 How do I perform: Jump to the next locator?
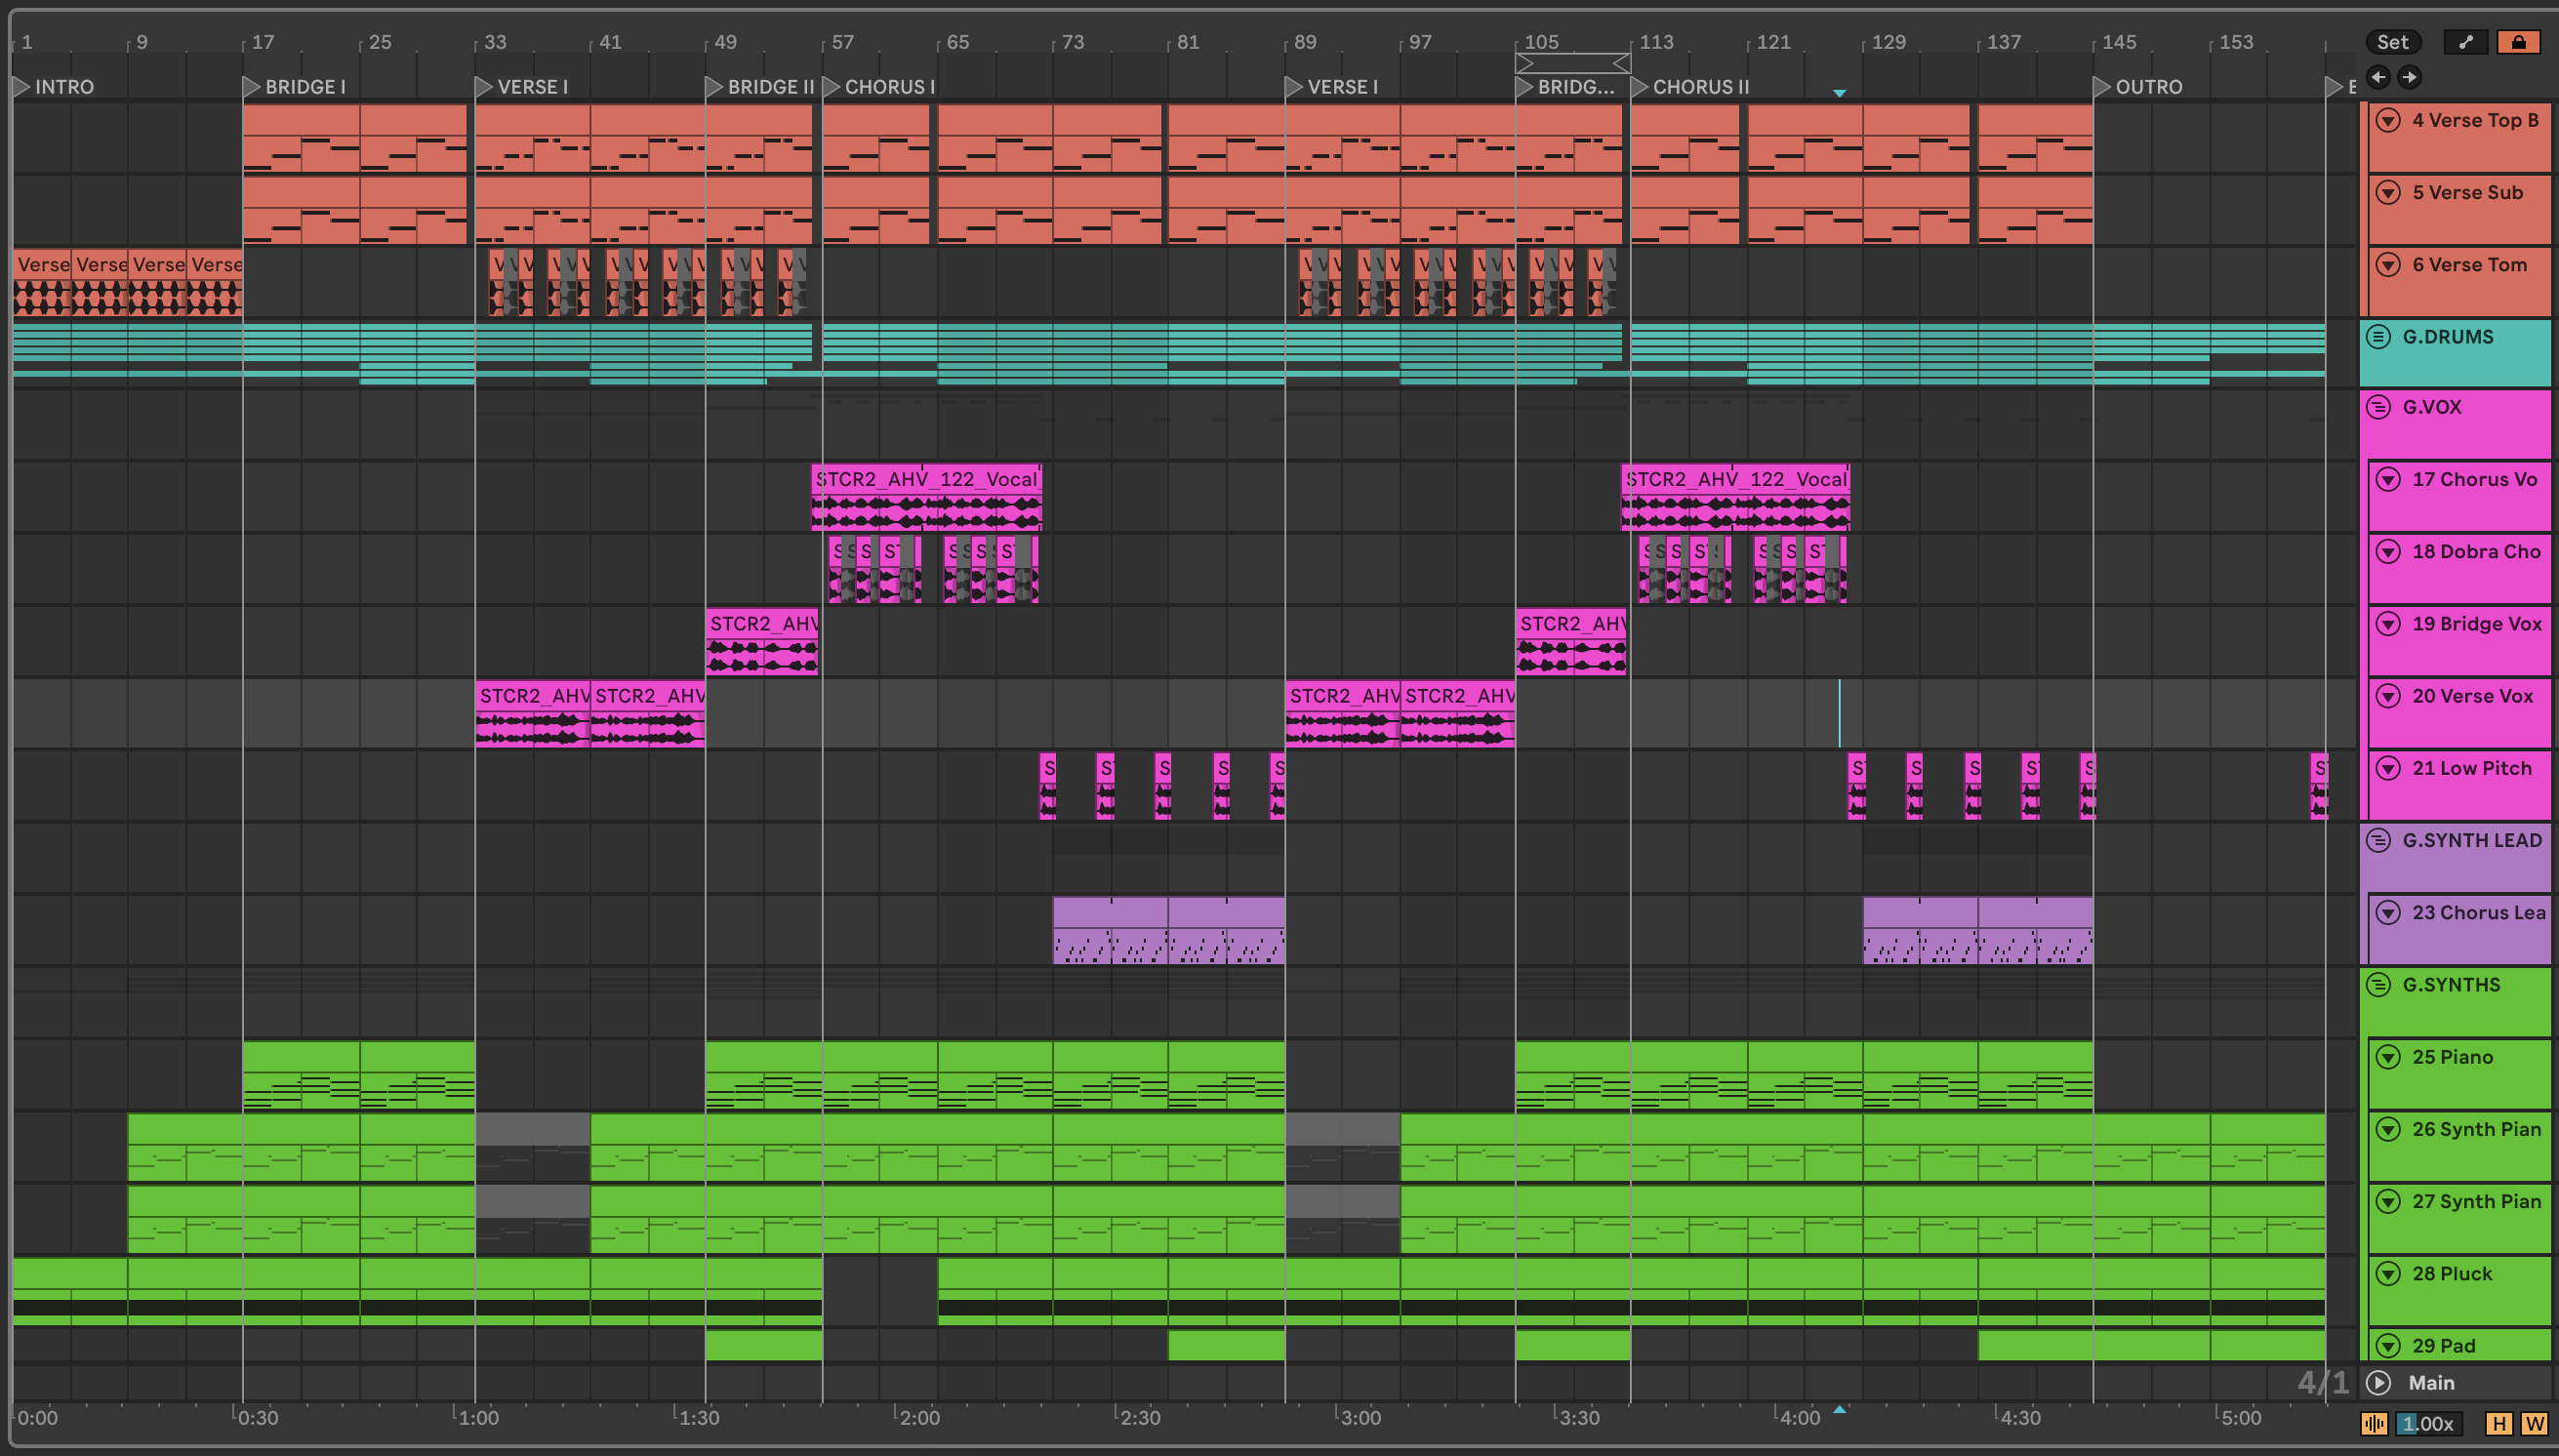point(2410,77)
